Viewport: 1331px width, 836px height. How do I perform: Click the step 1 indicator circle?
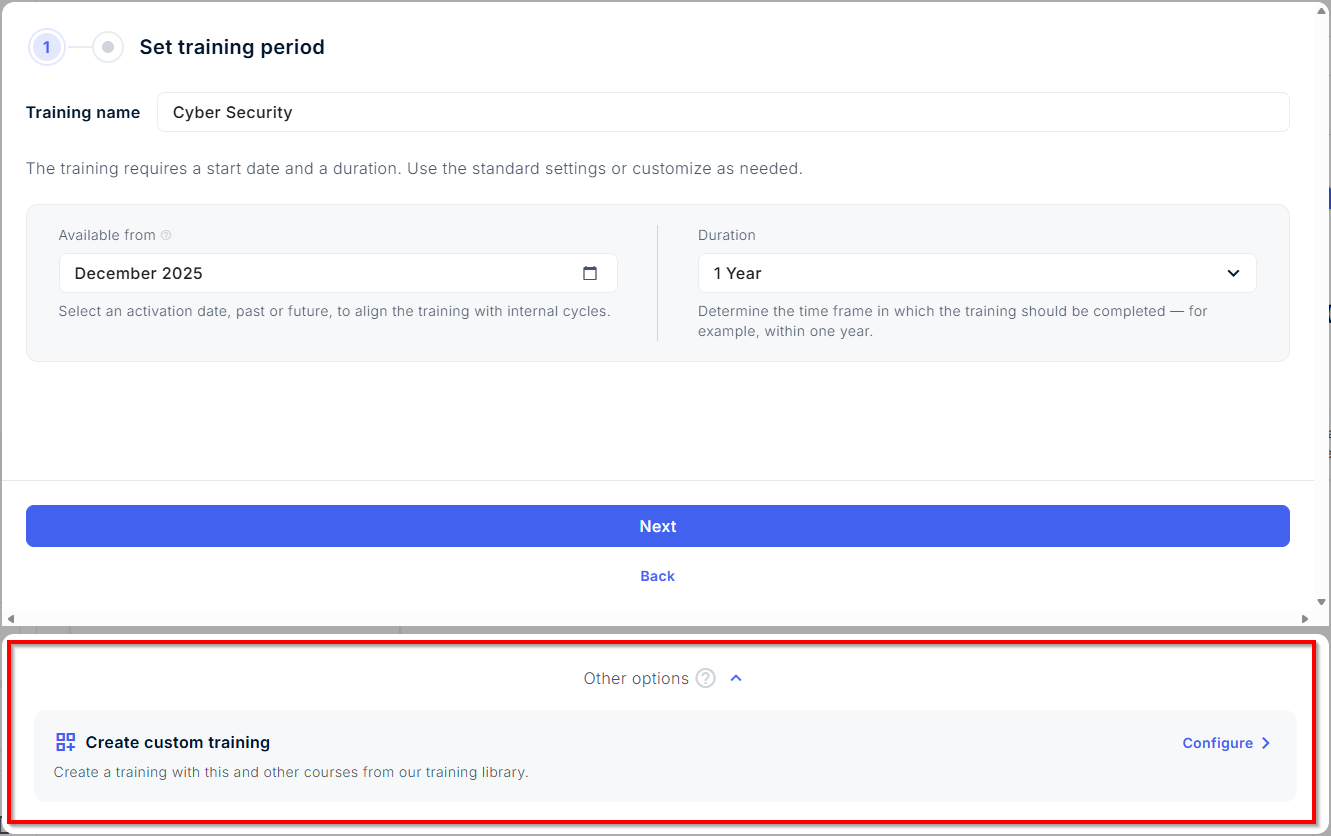click(x=46, y=47)
